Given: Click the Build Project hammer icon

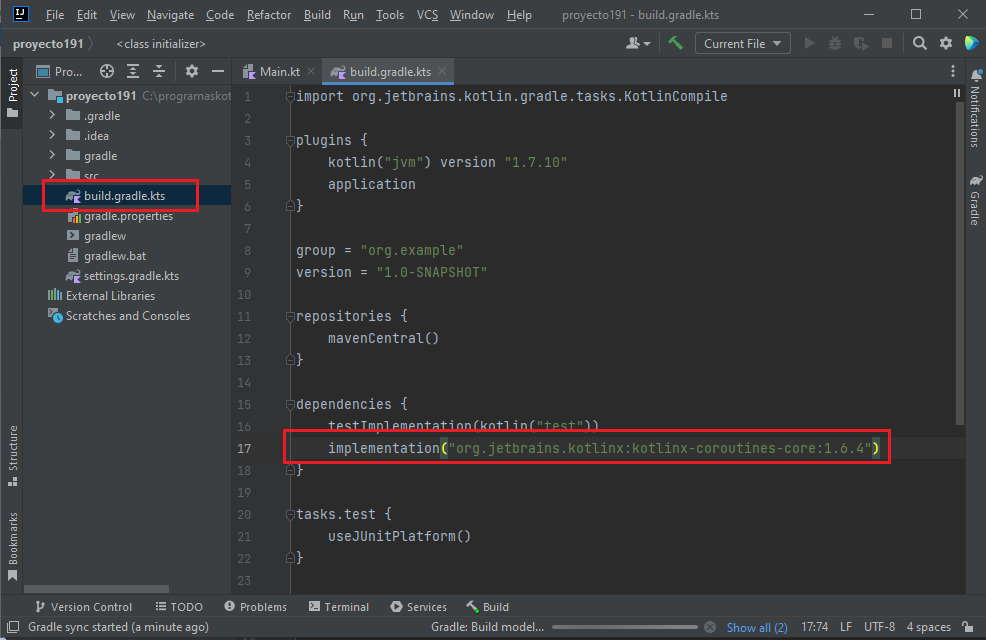Looking at the screenshot, I should (x=675, y=43).
